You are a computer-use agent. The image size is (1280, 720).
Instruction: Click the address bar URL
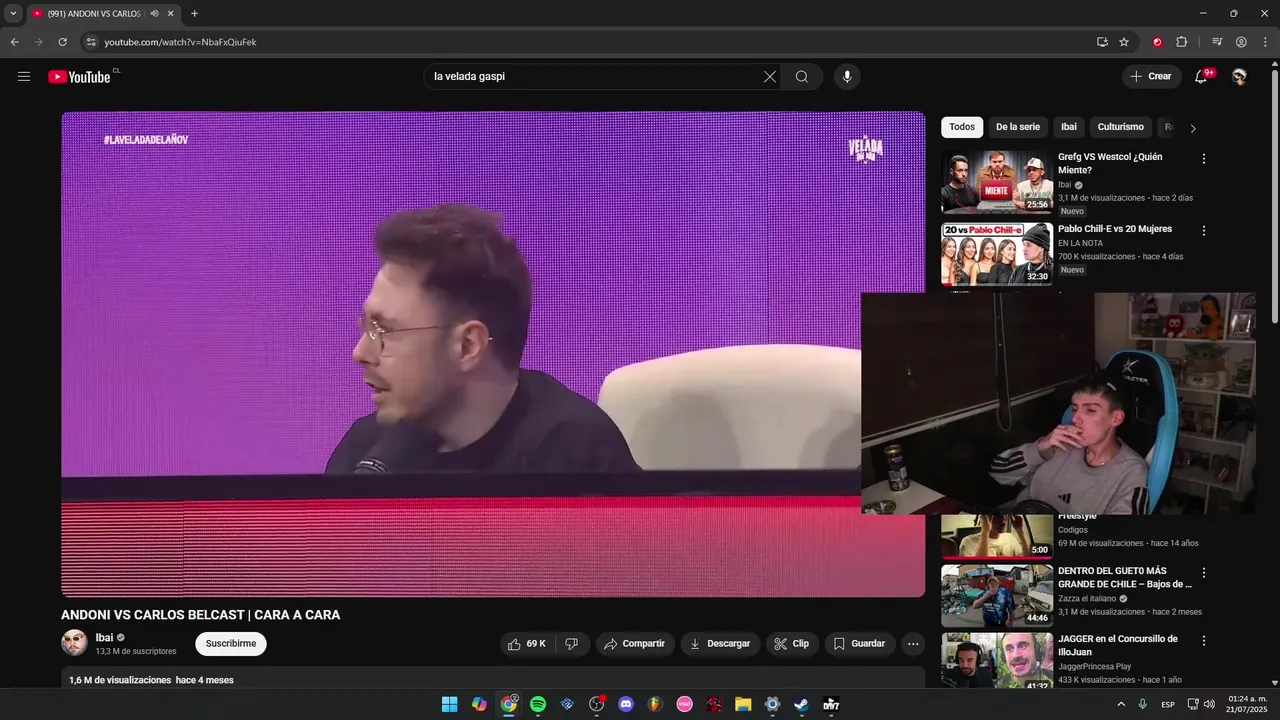tap(181, 42)
